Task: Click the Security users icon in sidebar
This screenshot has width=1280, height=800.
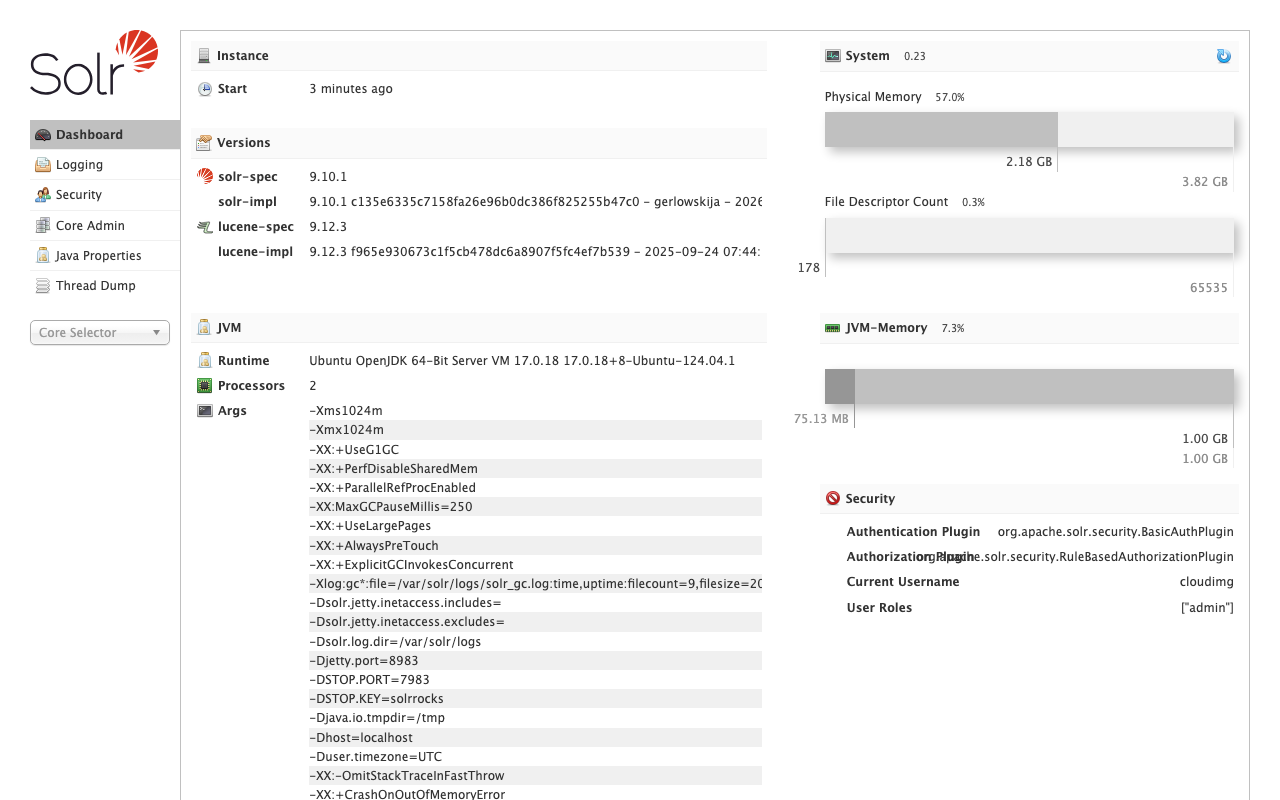Action: pyautogui.click(x=43, y=195)
